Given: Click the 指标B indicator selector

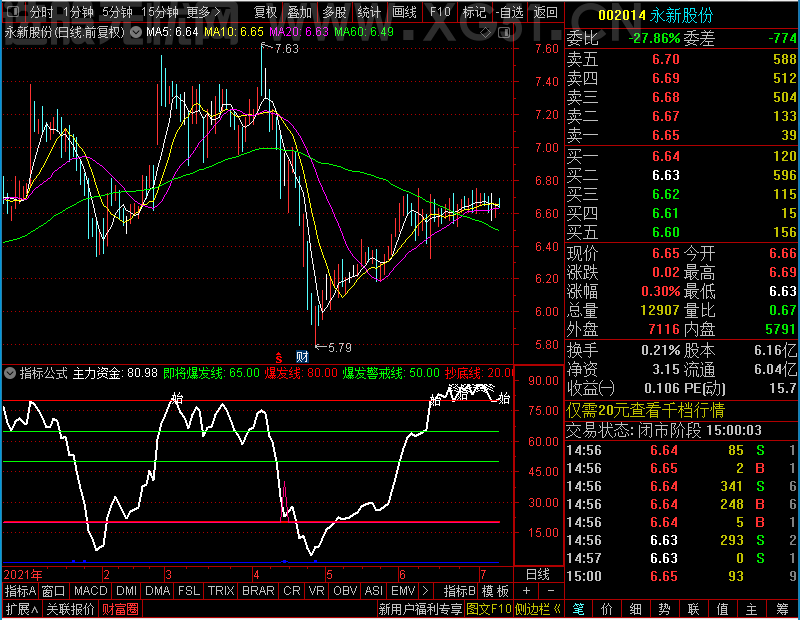Looking at the screenshot, I should coord(460,591).
